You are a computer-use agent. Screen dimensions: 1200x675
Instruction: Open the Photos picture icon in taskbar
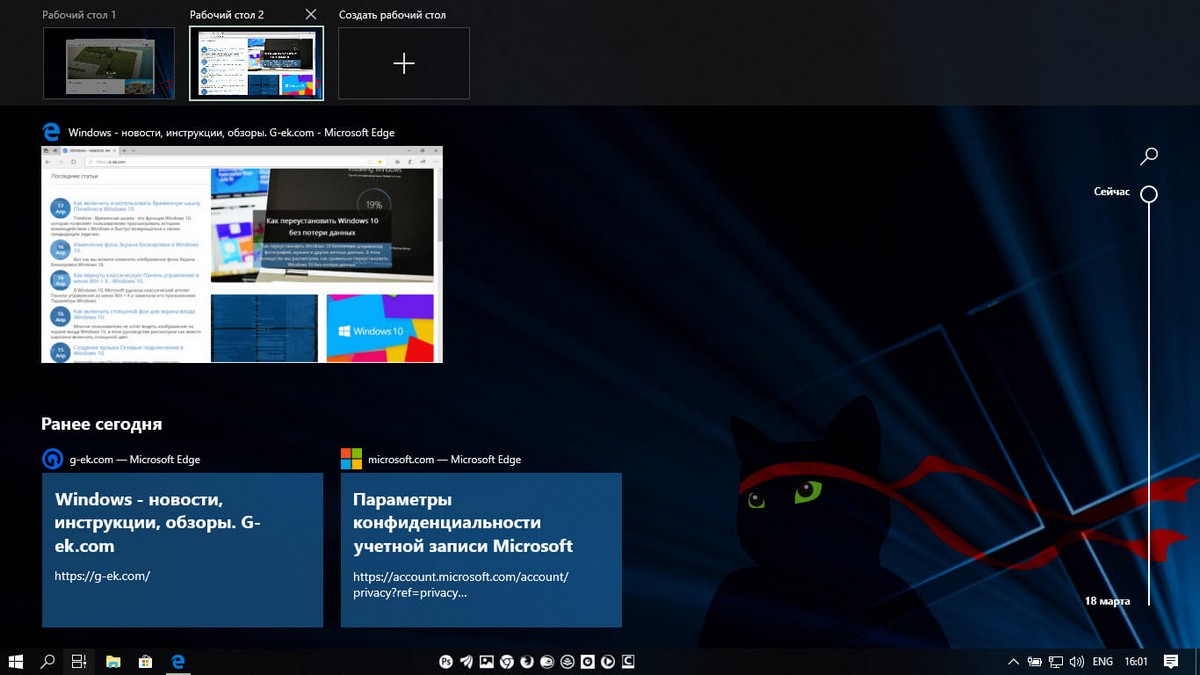tap(487, 661)
